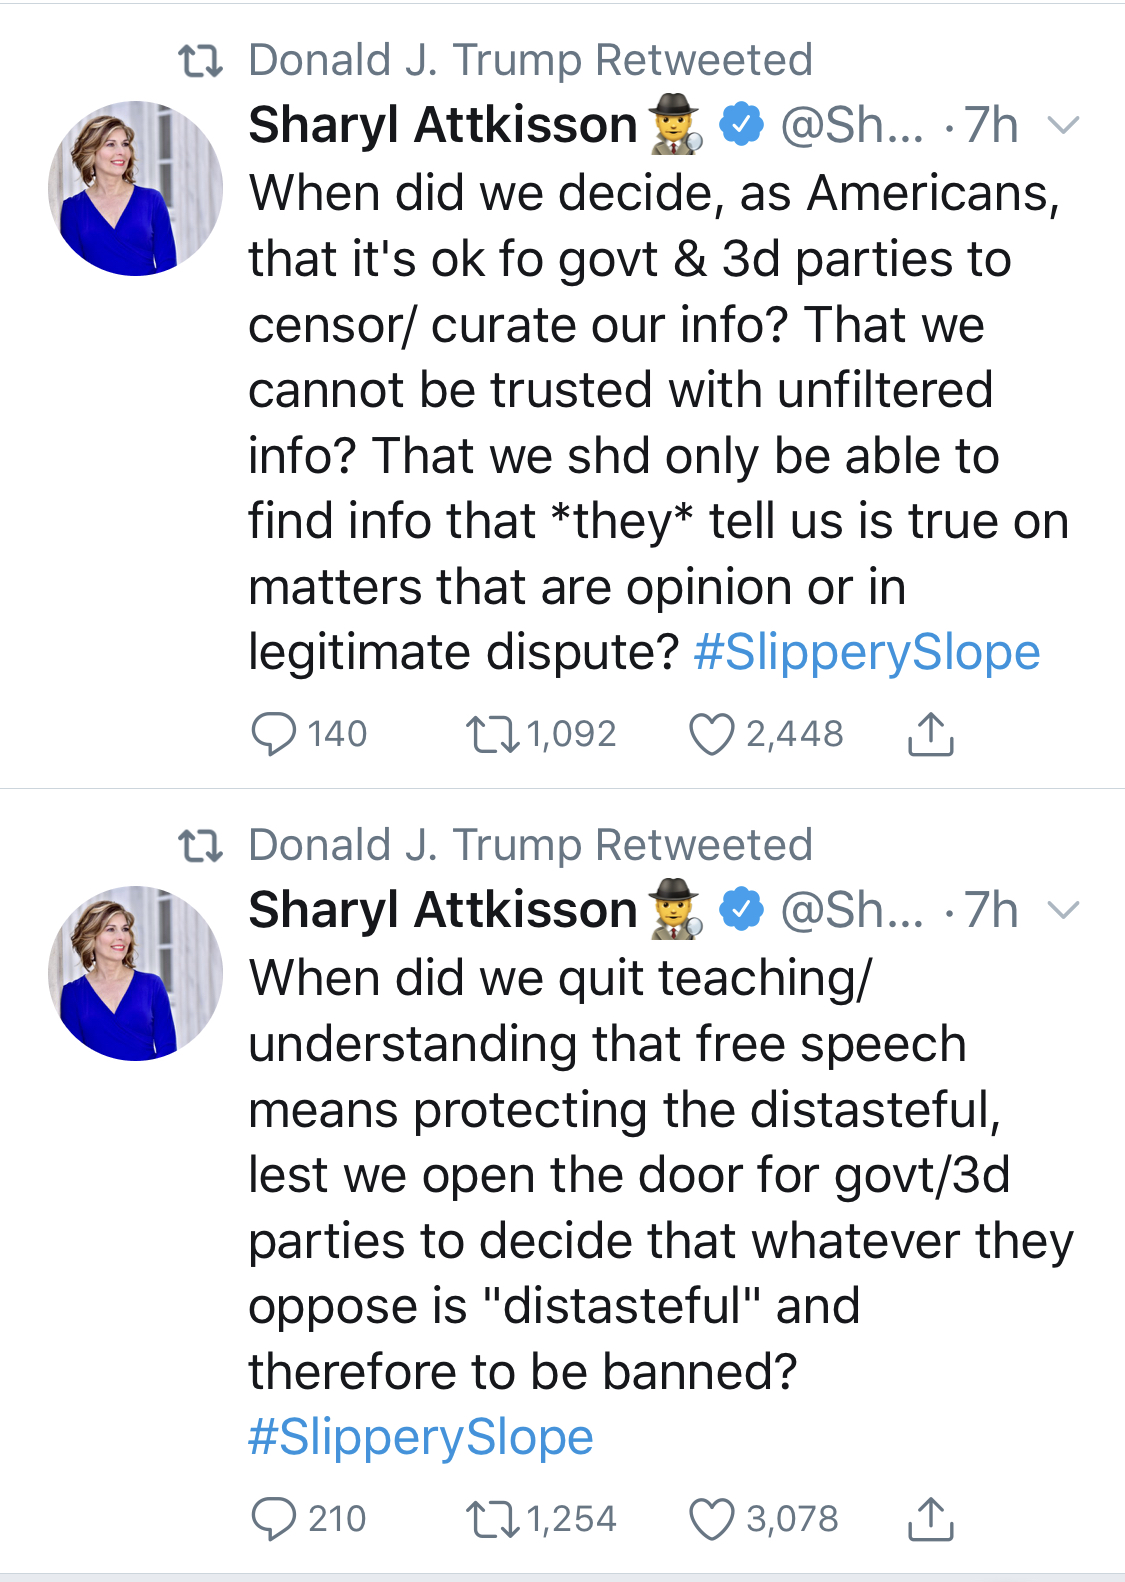Retweet the tweet with 1,254 retweets
The width and height of the screenshot is (1125, 1582).
492,1519
